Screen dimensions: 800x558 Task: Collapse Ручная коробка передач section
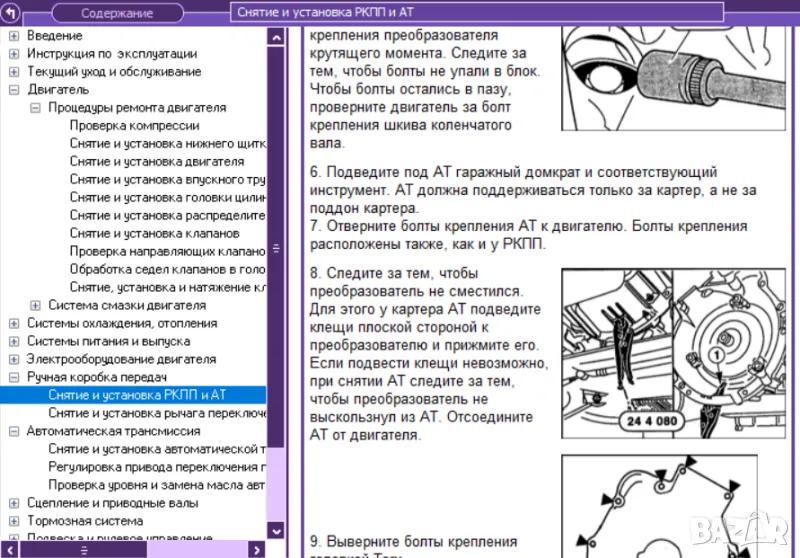click(x=14, y=378)
